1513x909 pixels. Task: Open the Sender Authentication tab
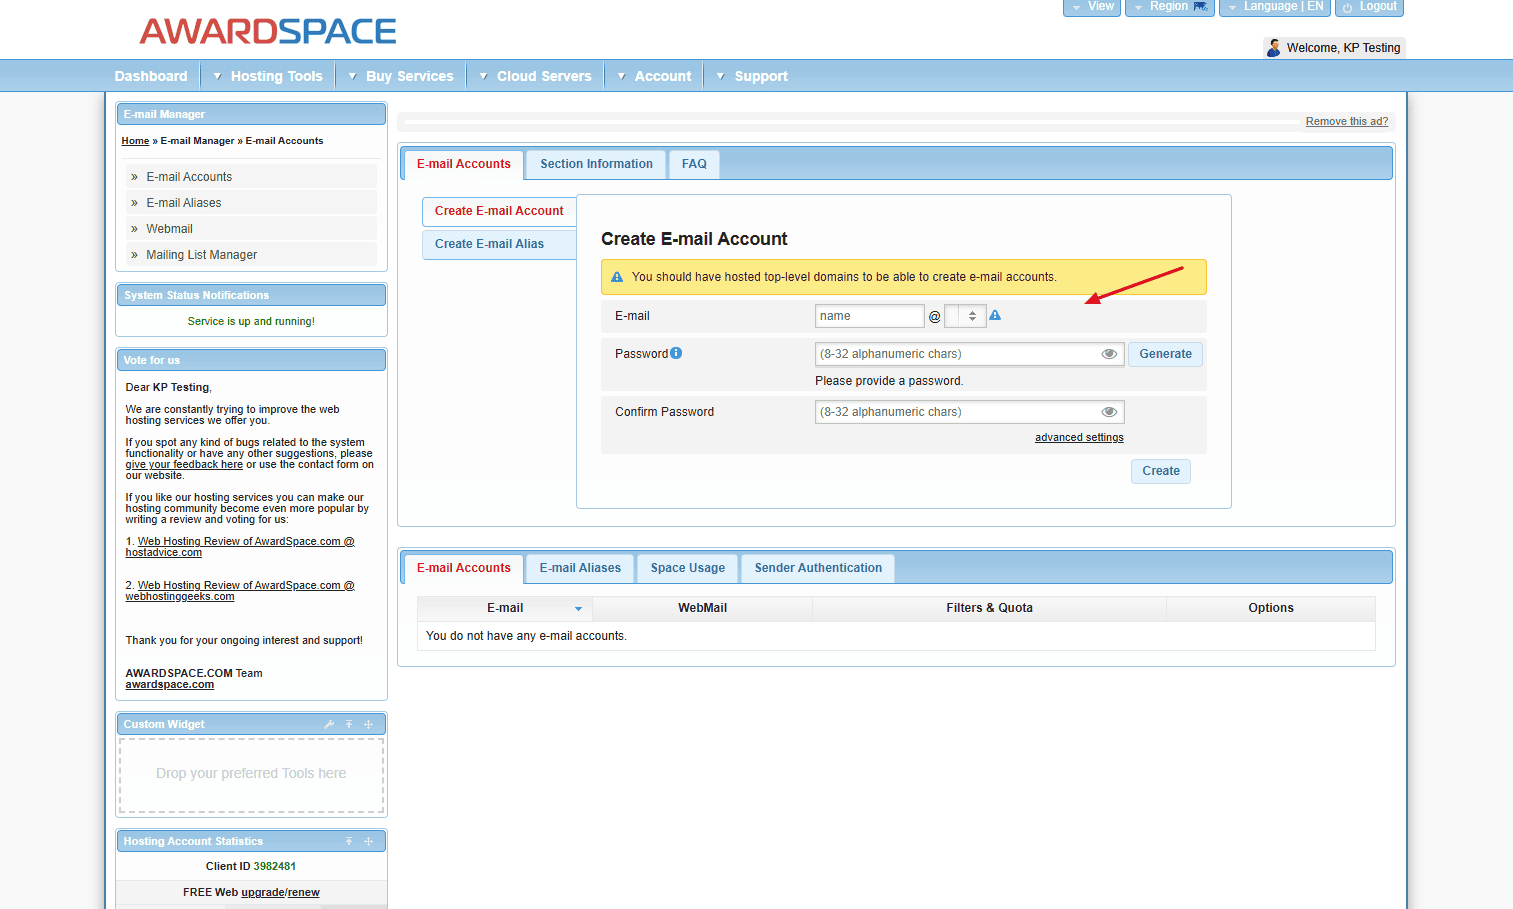click(x=818, y=568)
